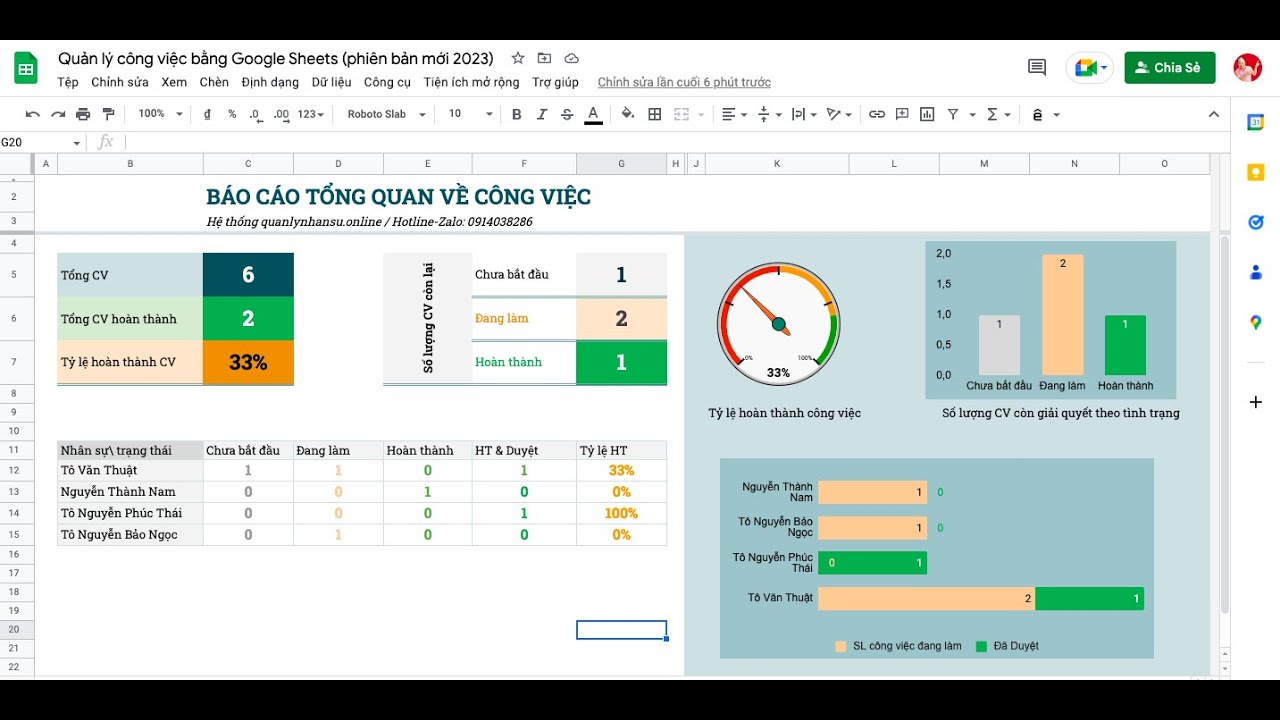This screenshot has width=1280, height=720.
Task: Undo the last action
Action: [x=33, y=114]
